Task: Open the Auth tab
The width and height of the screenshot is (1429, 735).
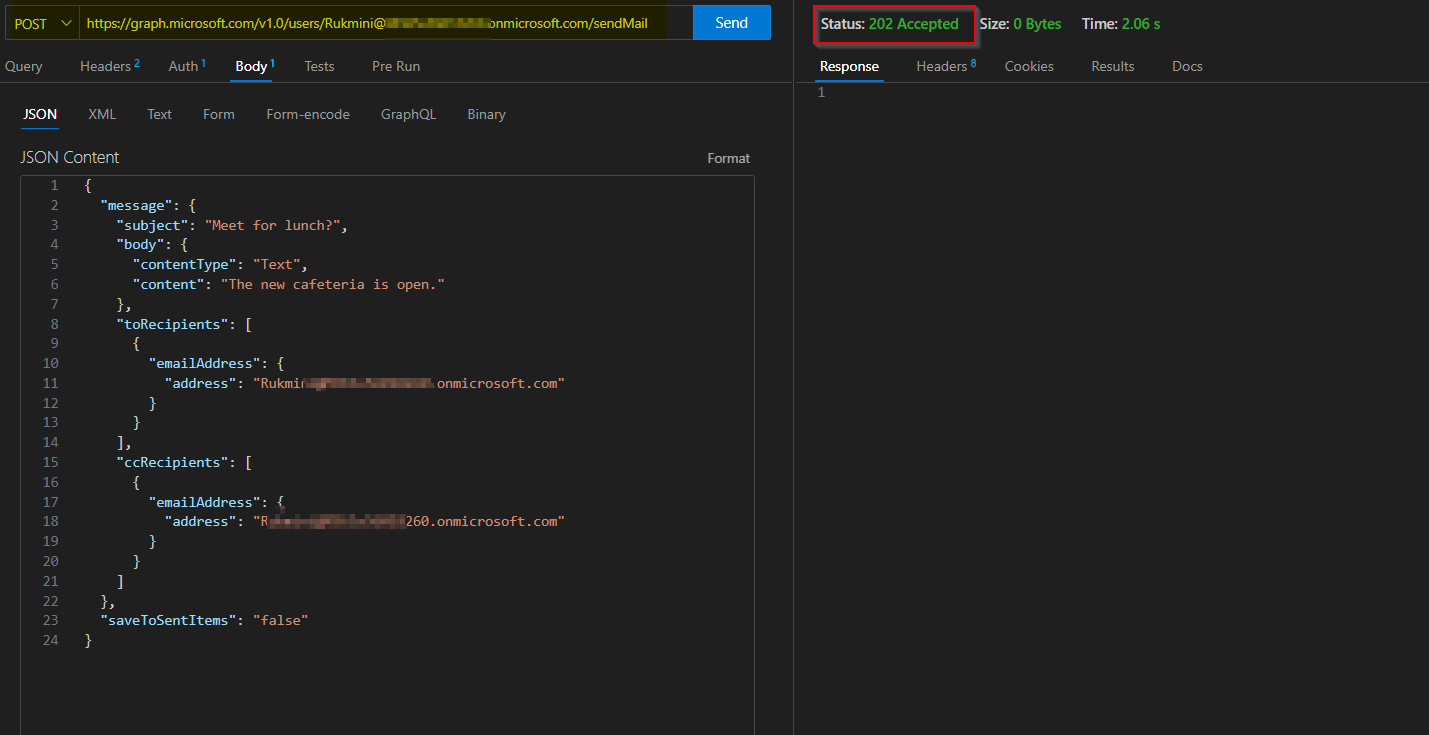Action: tap(186, 66)
